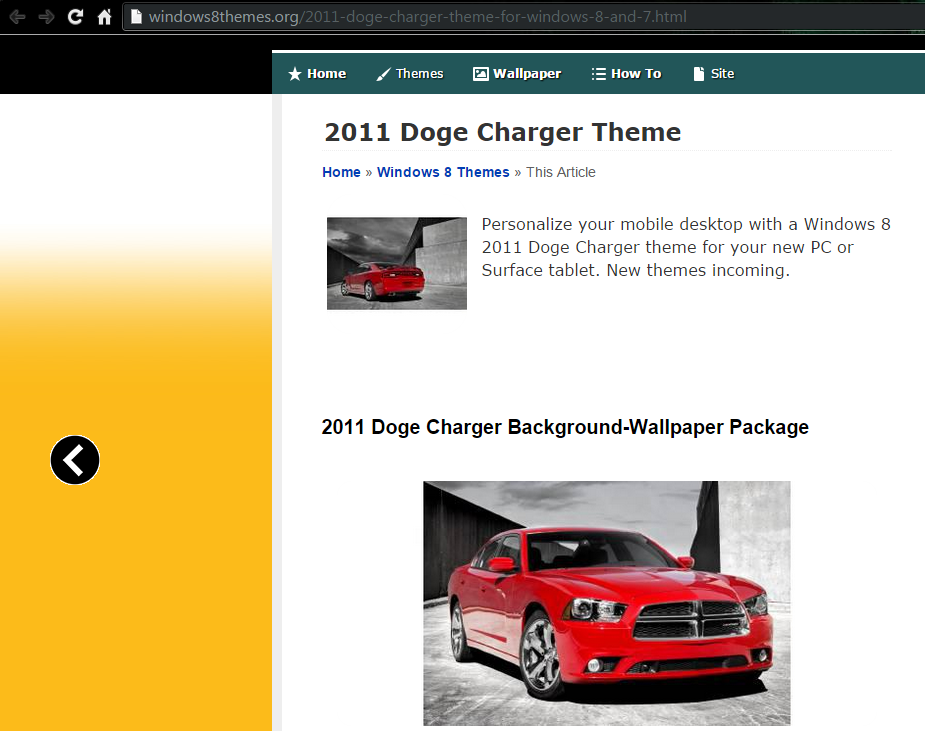The height and width of the screenshot is (731, 925).
Task: Click the black circular left-chevron button
Action: tap(75, 460)
